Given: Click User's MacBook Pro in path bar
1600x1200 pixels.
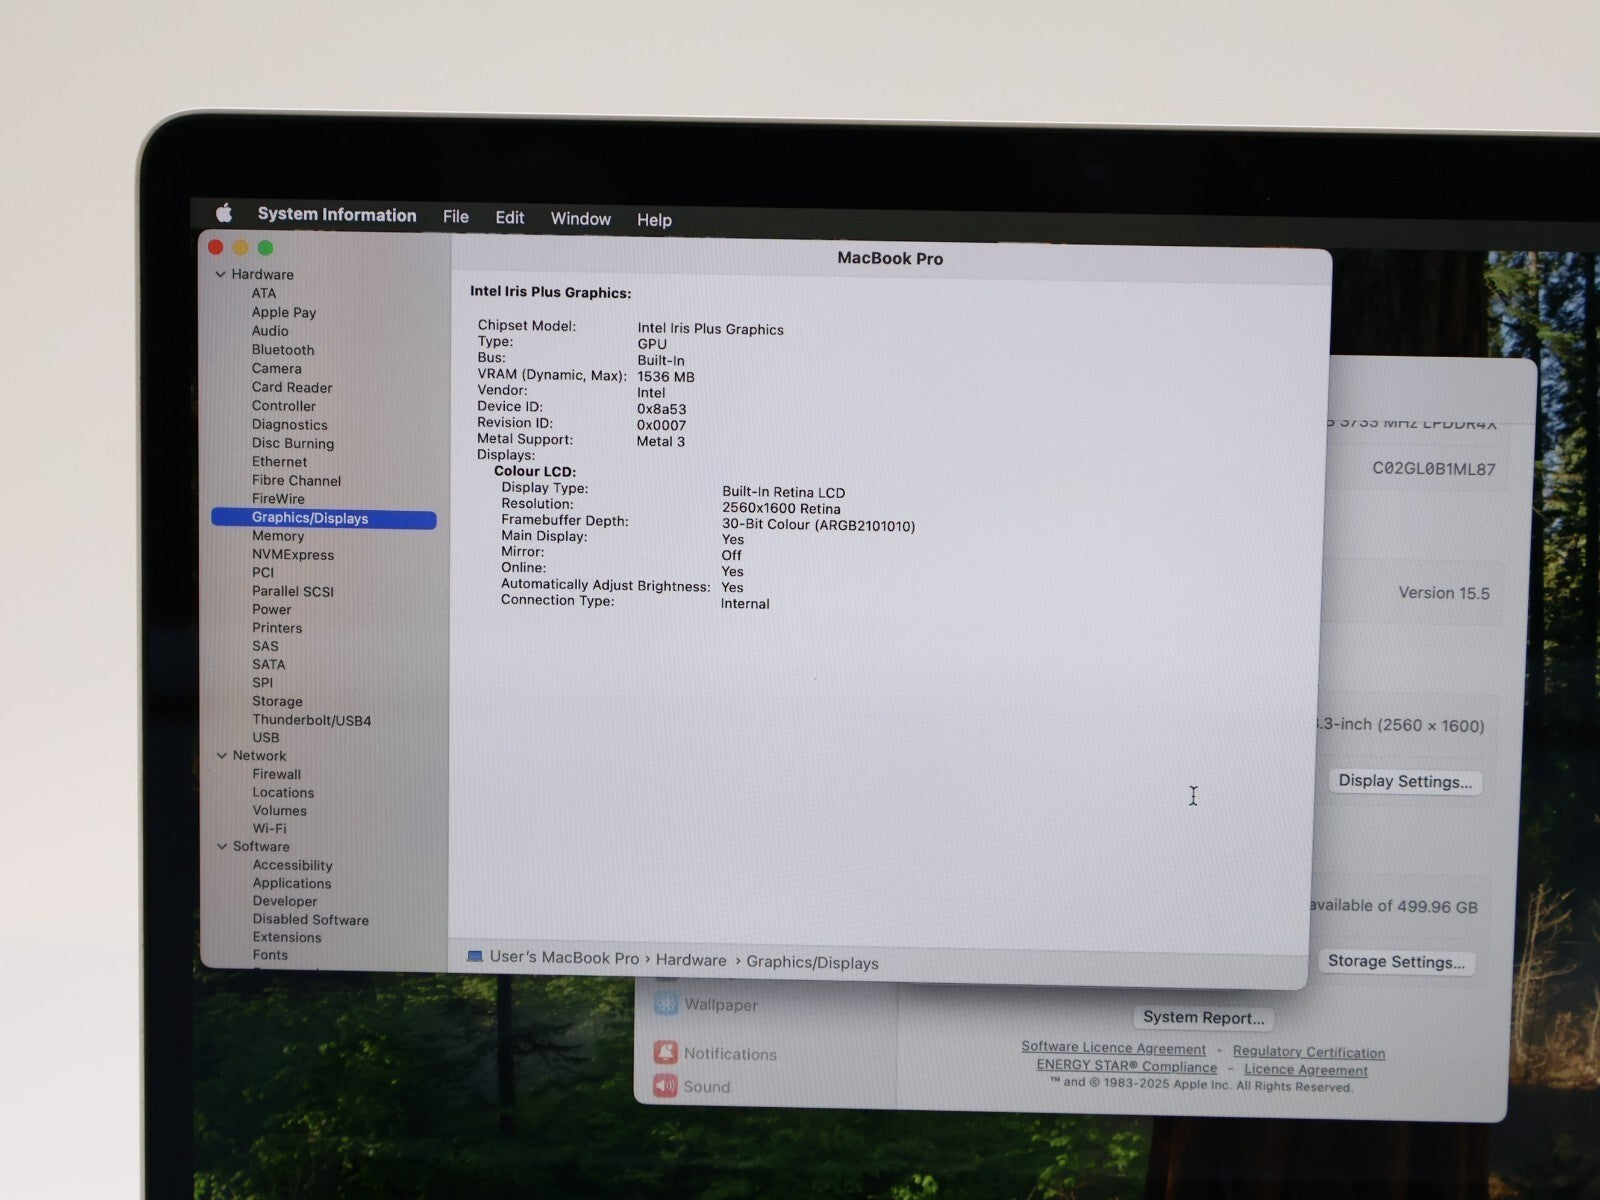Looking at the screenshot, I should tap(564, 957).
